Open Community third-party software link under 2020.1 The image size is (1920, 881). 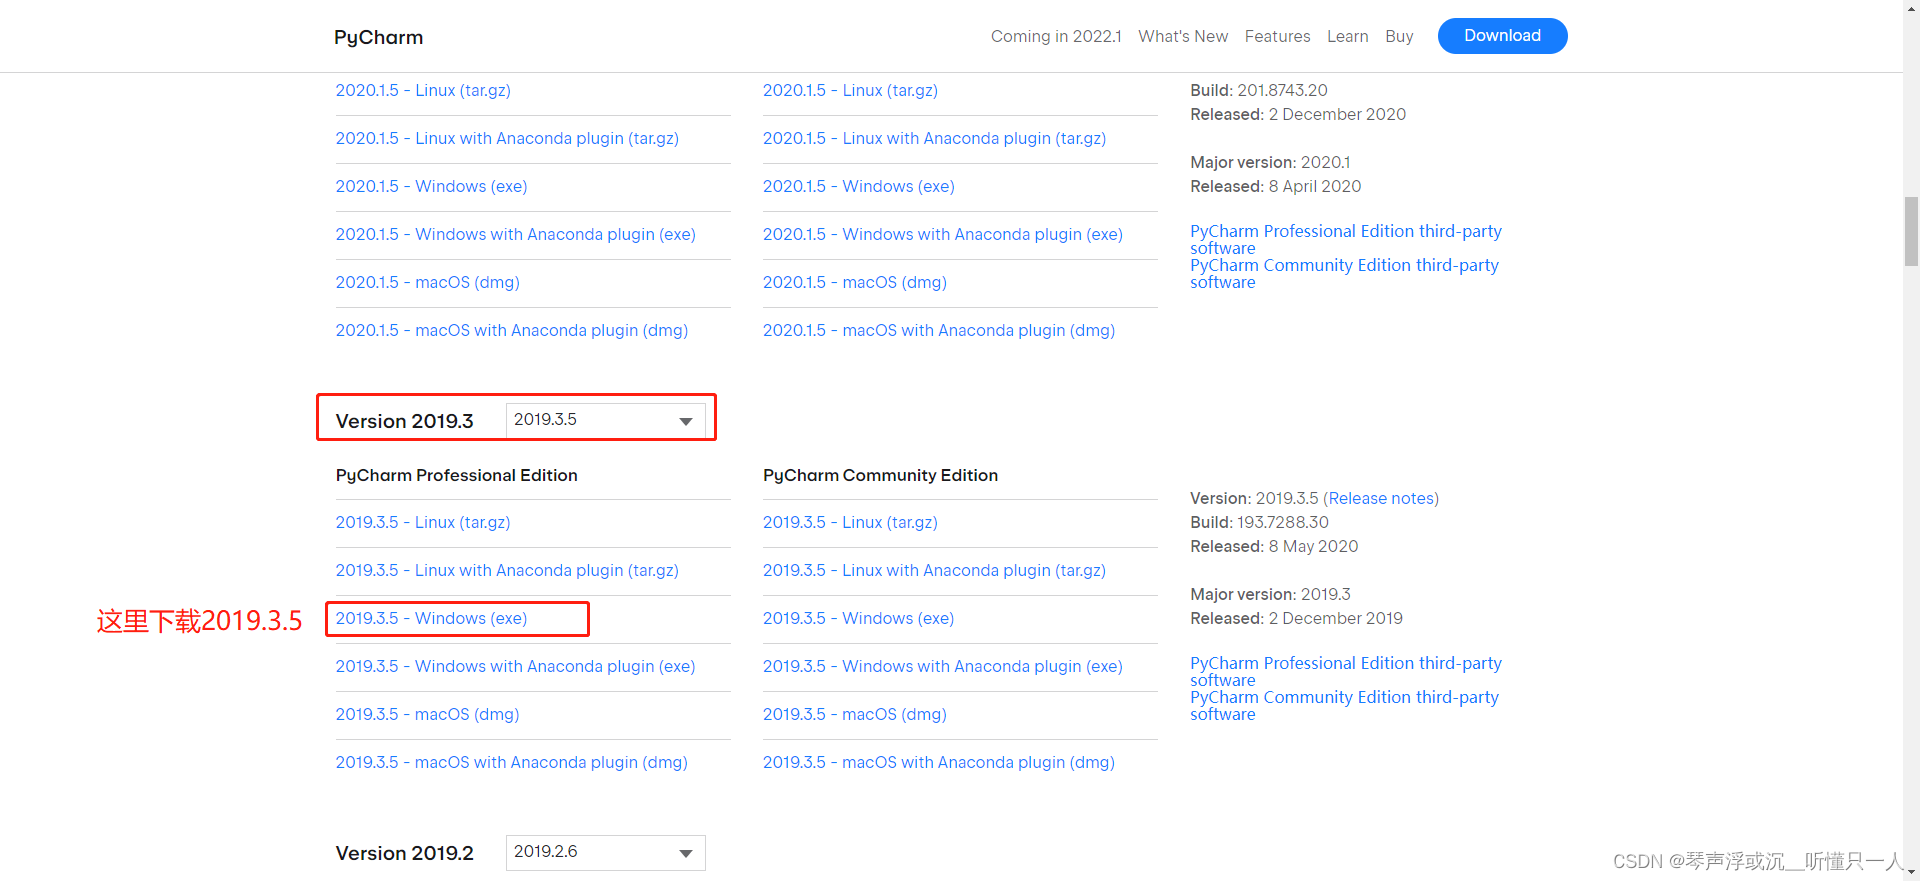(x=1344, y=273)
